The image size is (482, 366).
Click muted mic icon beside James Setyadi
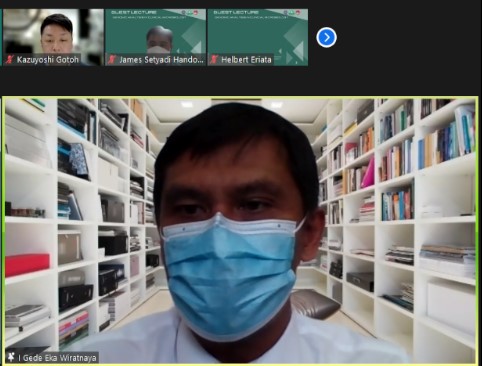pos(112,60)
